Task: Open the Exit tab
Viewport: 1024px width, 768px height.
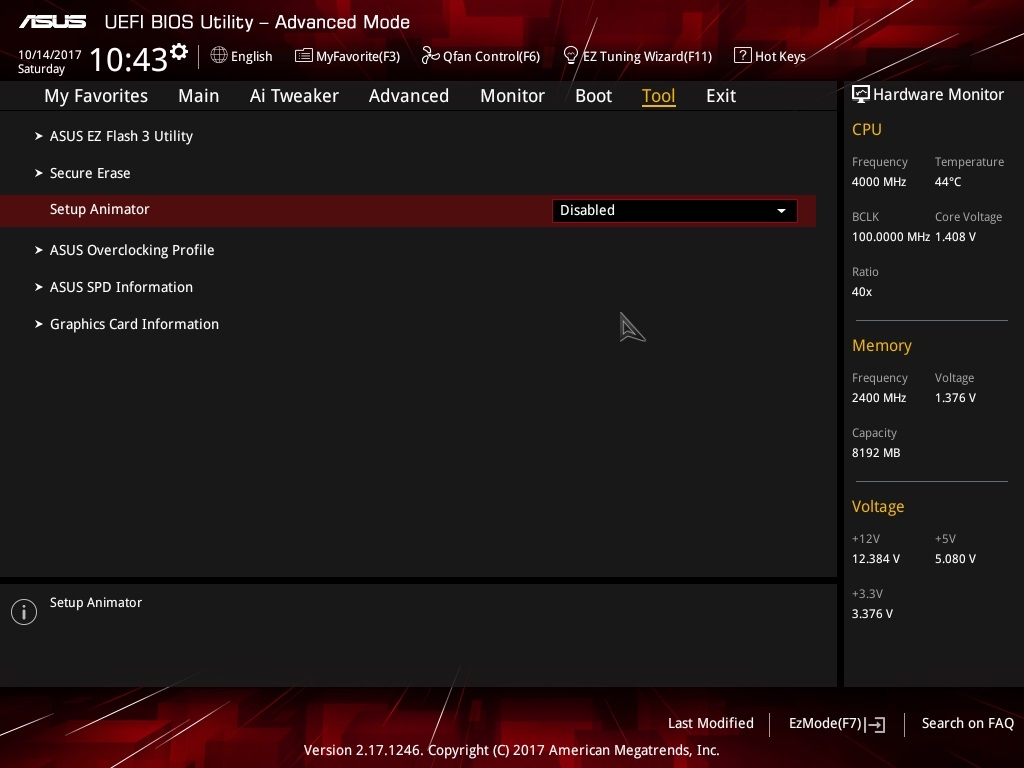Action: pos(721,96)
